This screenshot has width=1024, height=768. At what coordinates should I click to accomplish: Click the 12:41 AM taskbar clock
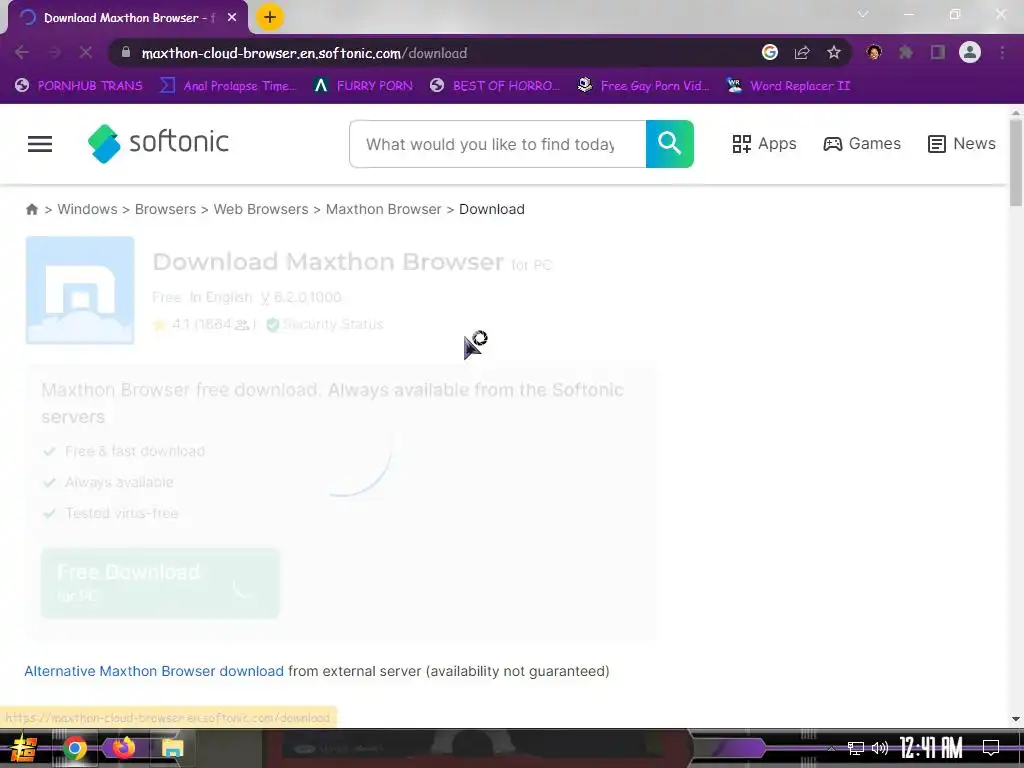click(931, 748)
